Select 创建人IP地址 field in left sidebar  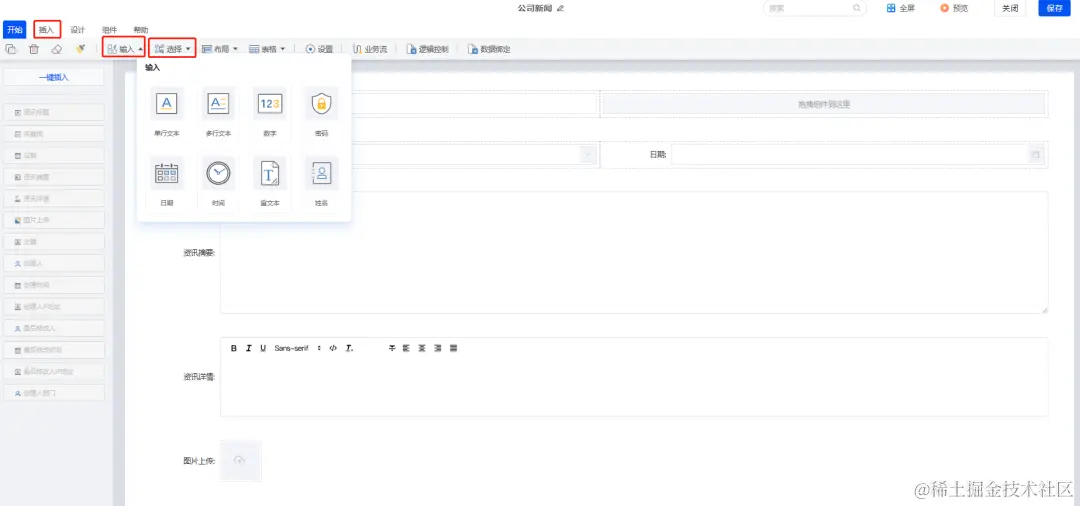[x=54, y=306]
